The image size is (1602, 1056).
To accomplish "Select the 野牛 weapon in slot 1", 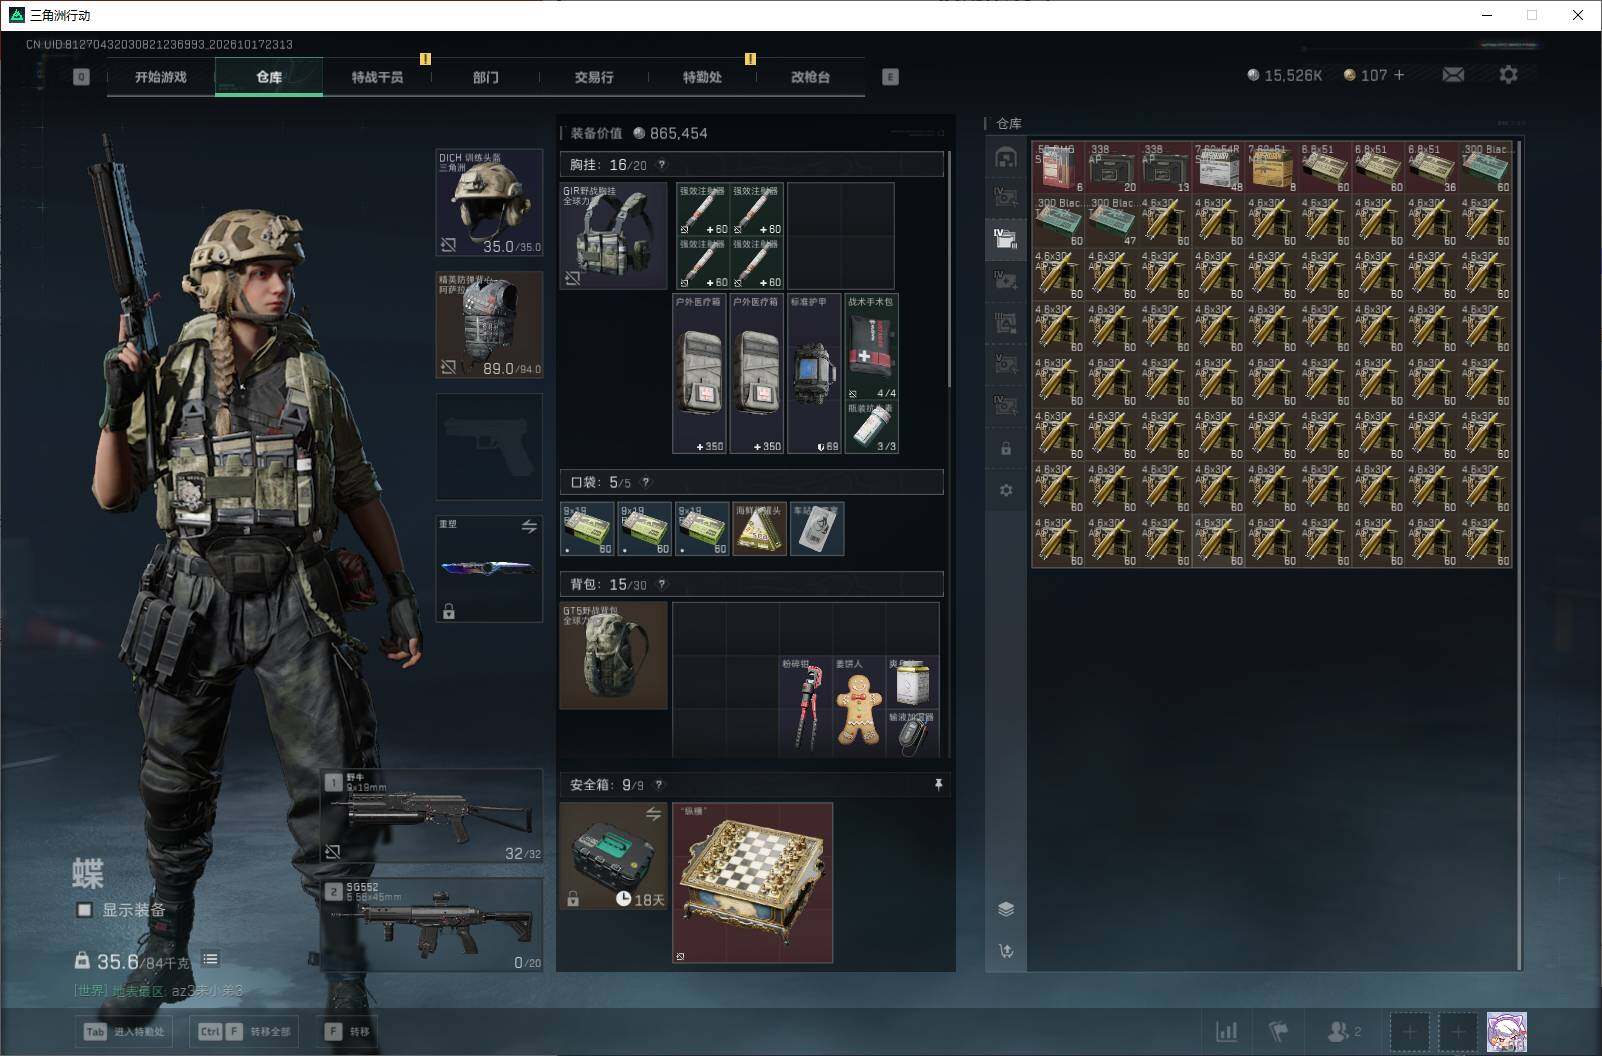I will [x=432, y=816].
